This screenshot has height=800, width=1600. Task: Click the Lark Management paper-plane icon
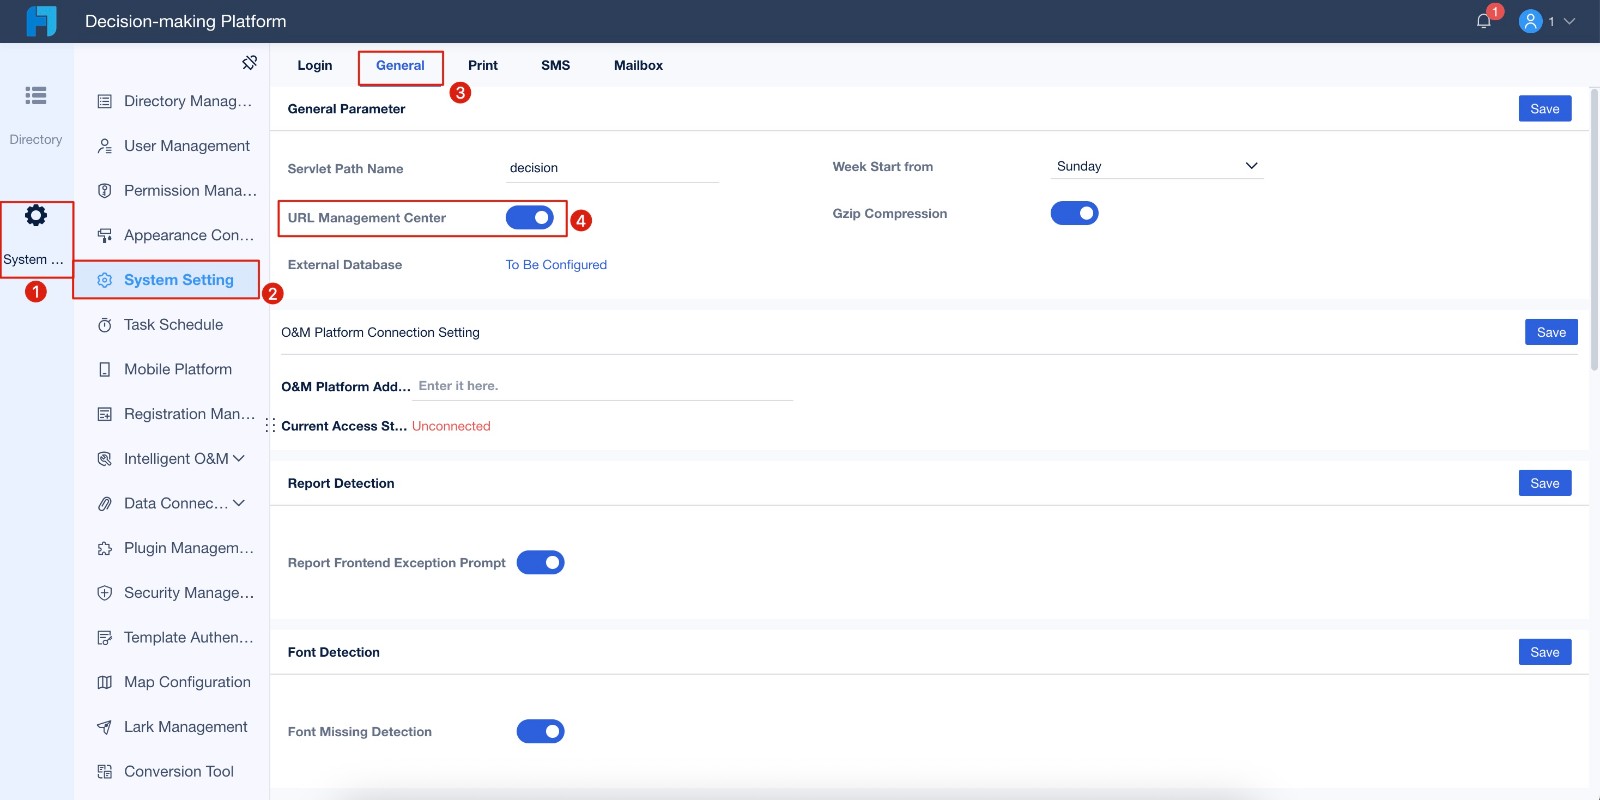coord(104,727)
